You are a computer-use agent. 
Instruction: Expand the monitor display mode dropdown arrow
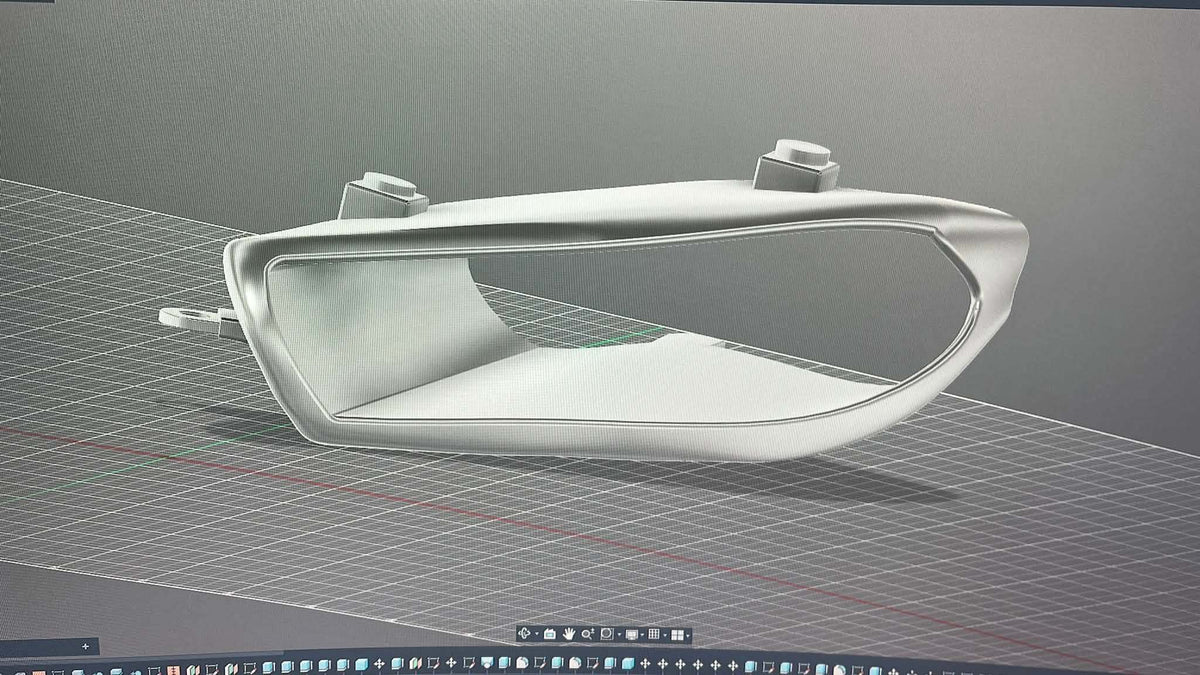click(642, 635)
